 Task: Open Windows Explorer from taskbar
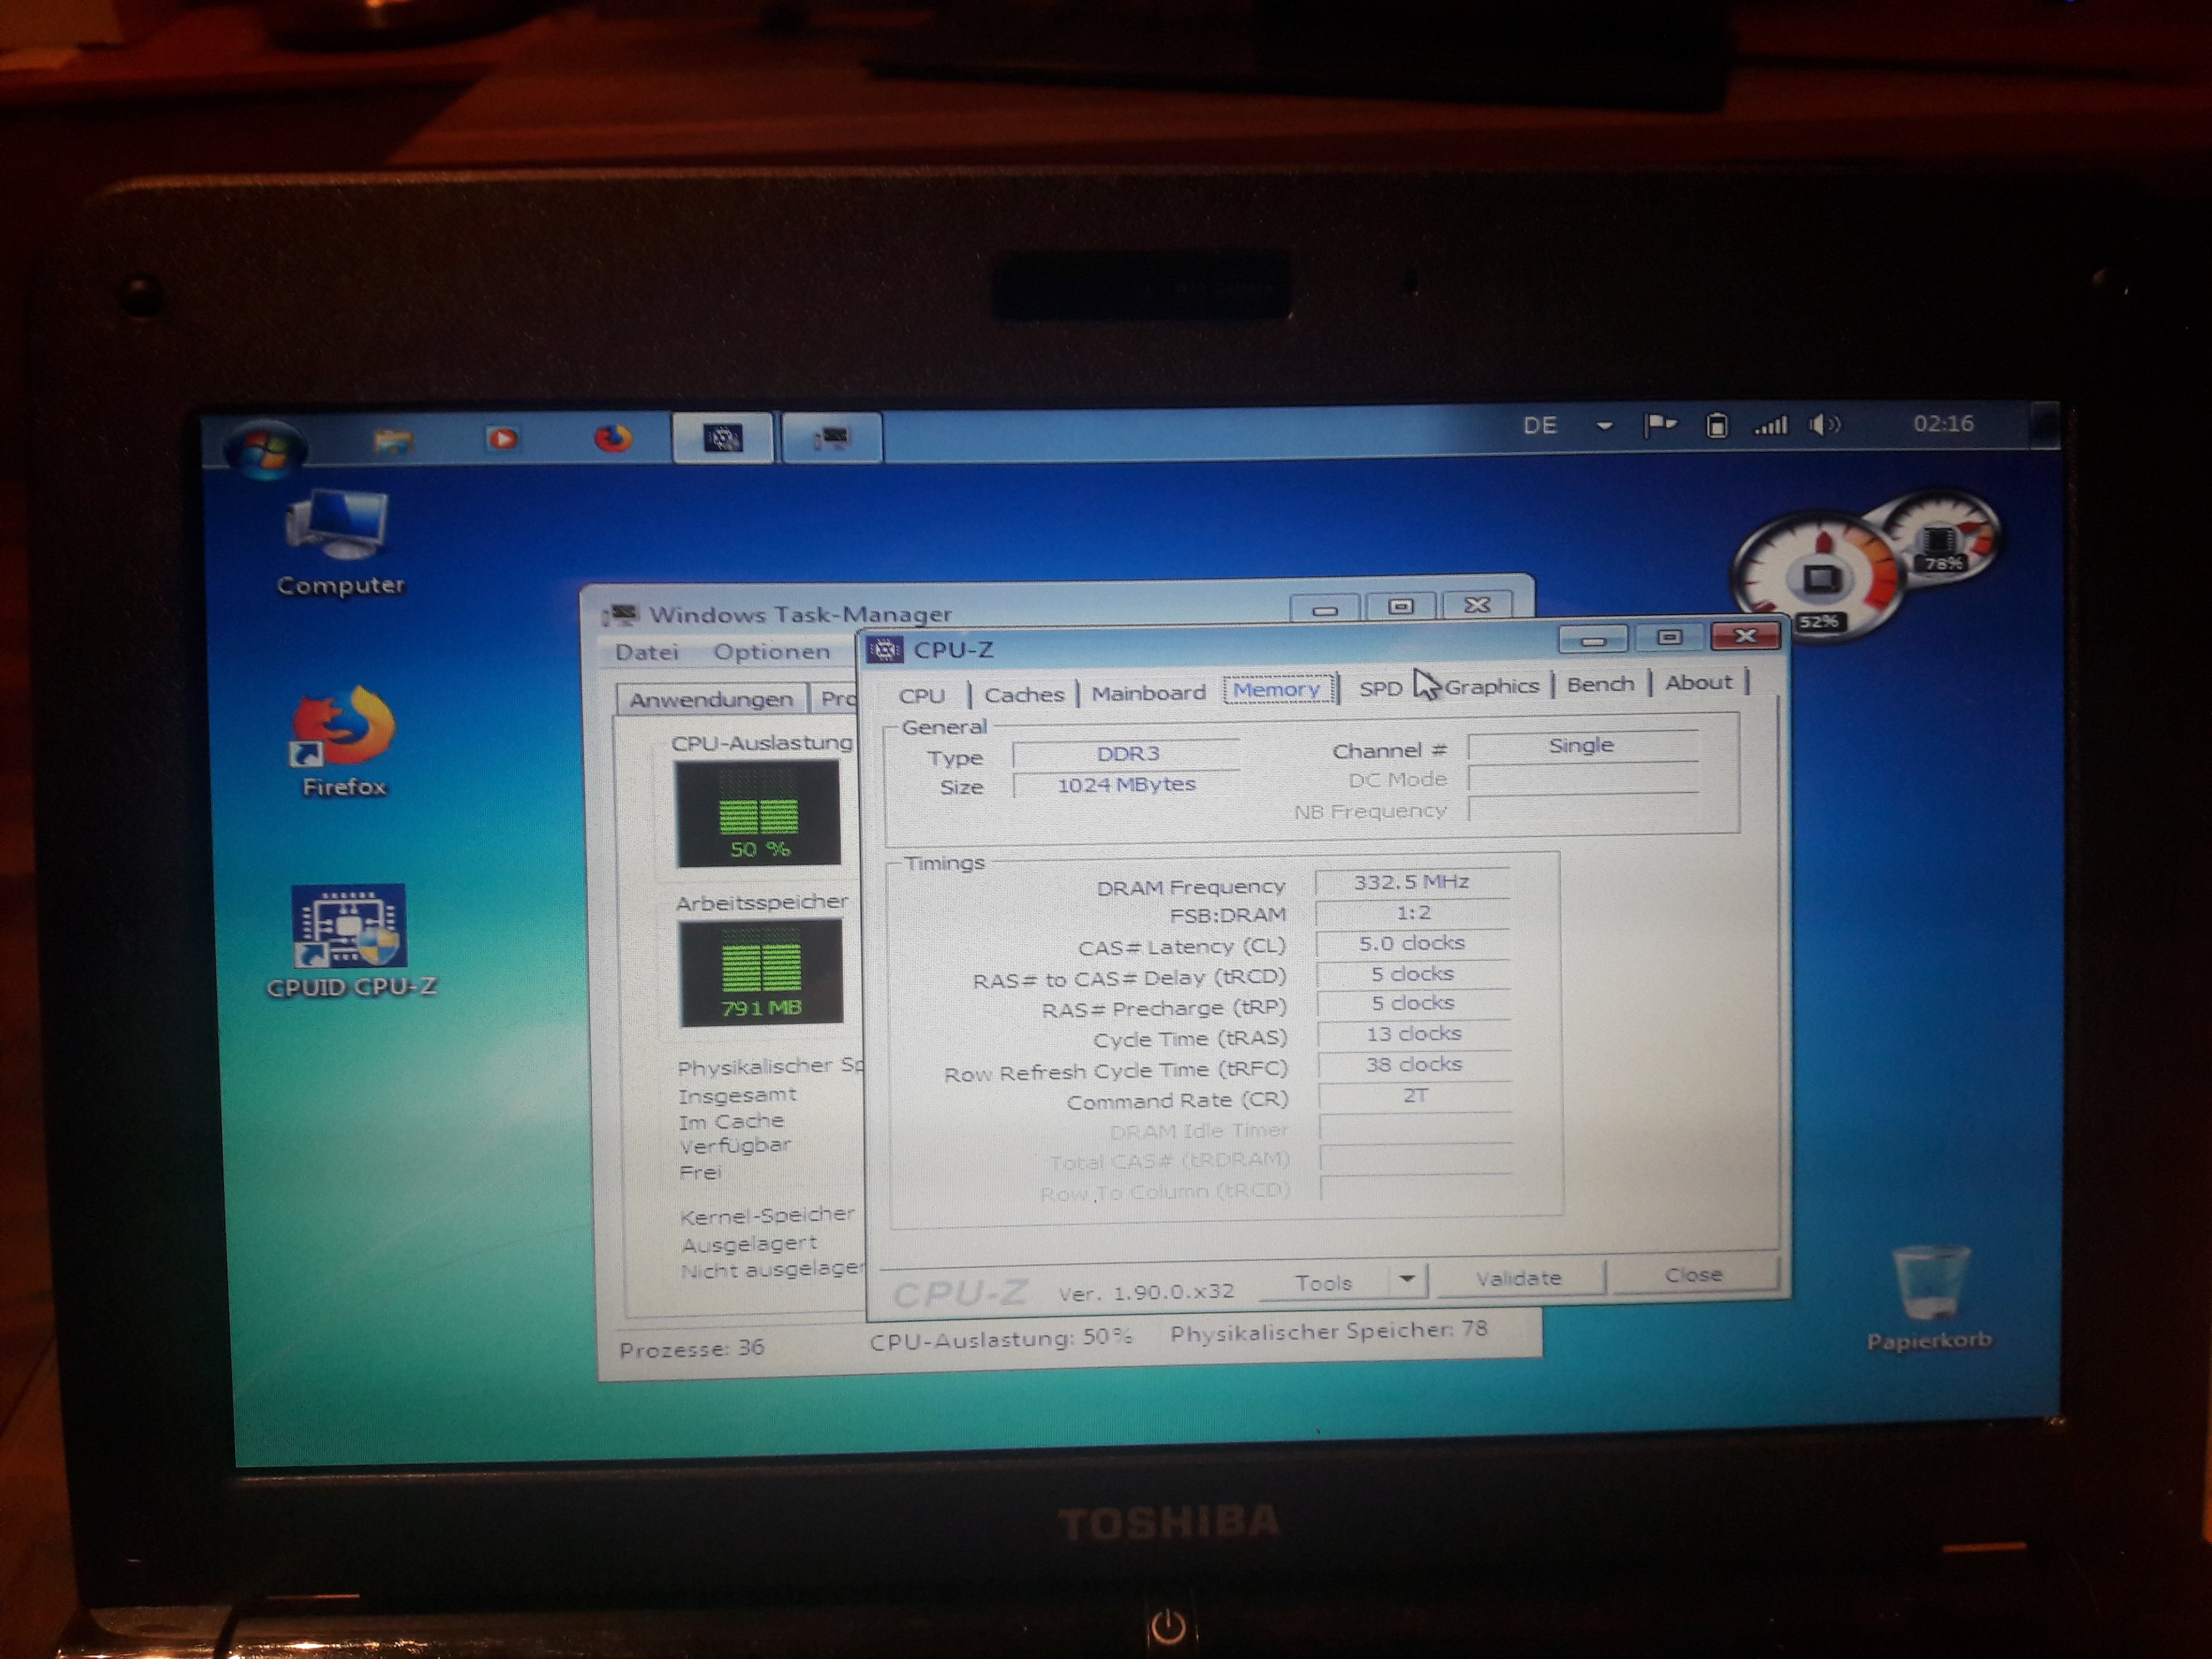[x=393, y=440]
